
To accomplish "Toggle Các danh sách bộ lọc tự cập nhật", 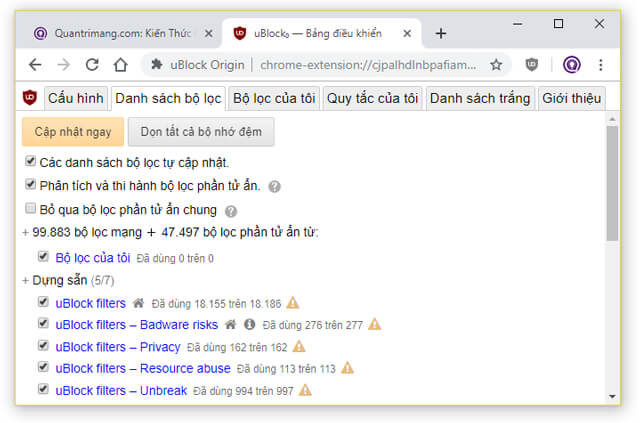I will [30, 161].
